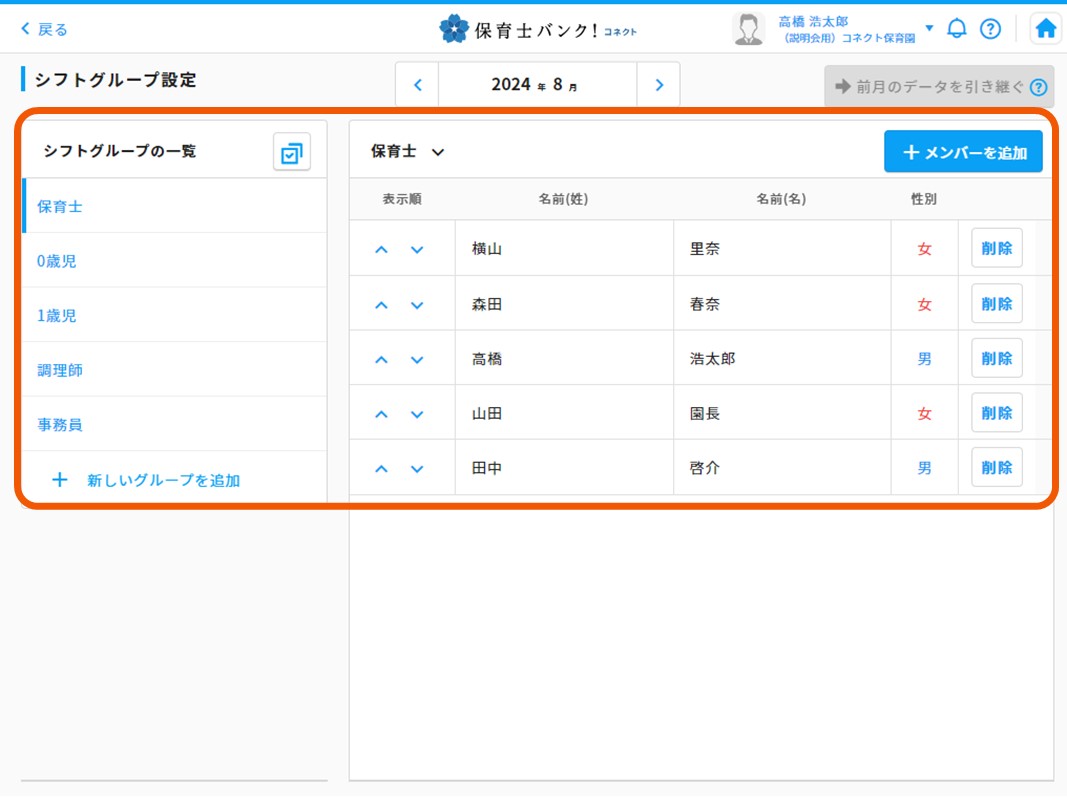Select the 事務員 shift group

(60, 425)
